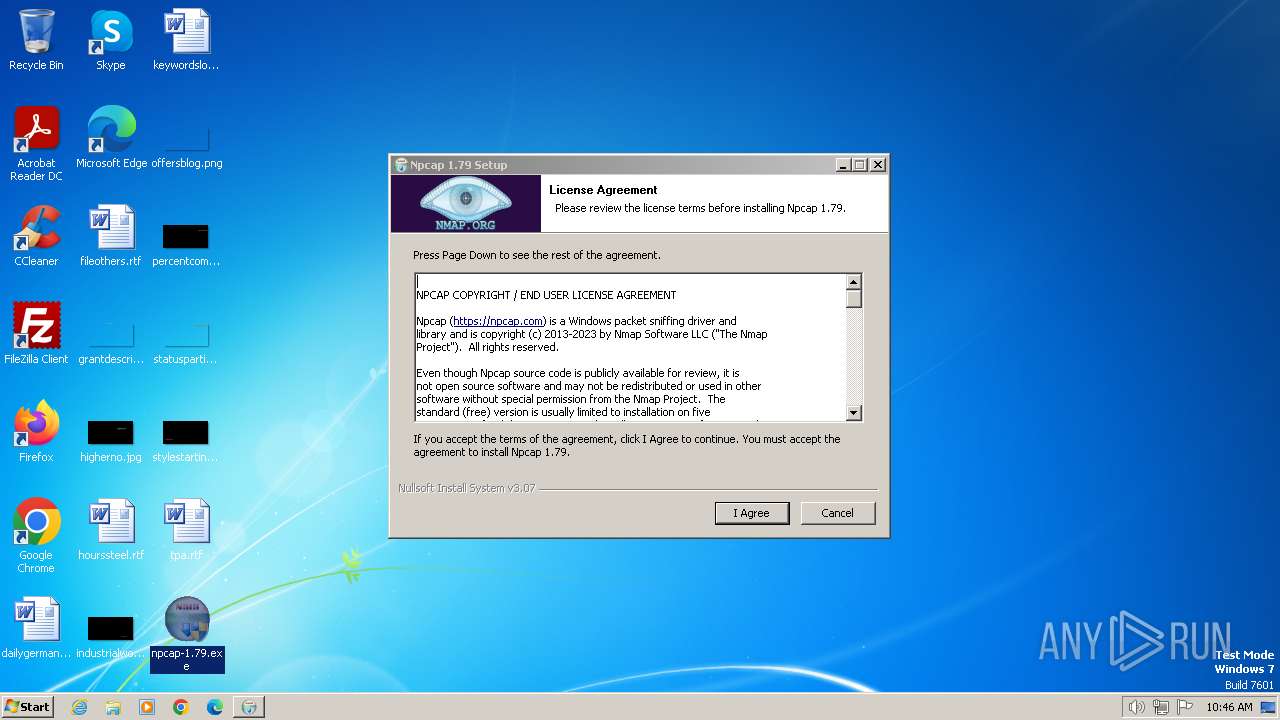Open Windows Explorer folder in taskbar
Screen dimensions: 1280x720
[x=113, y=707]
